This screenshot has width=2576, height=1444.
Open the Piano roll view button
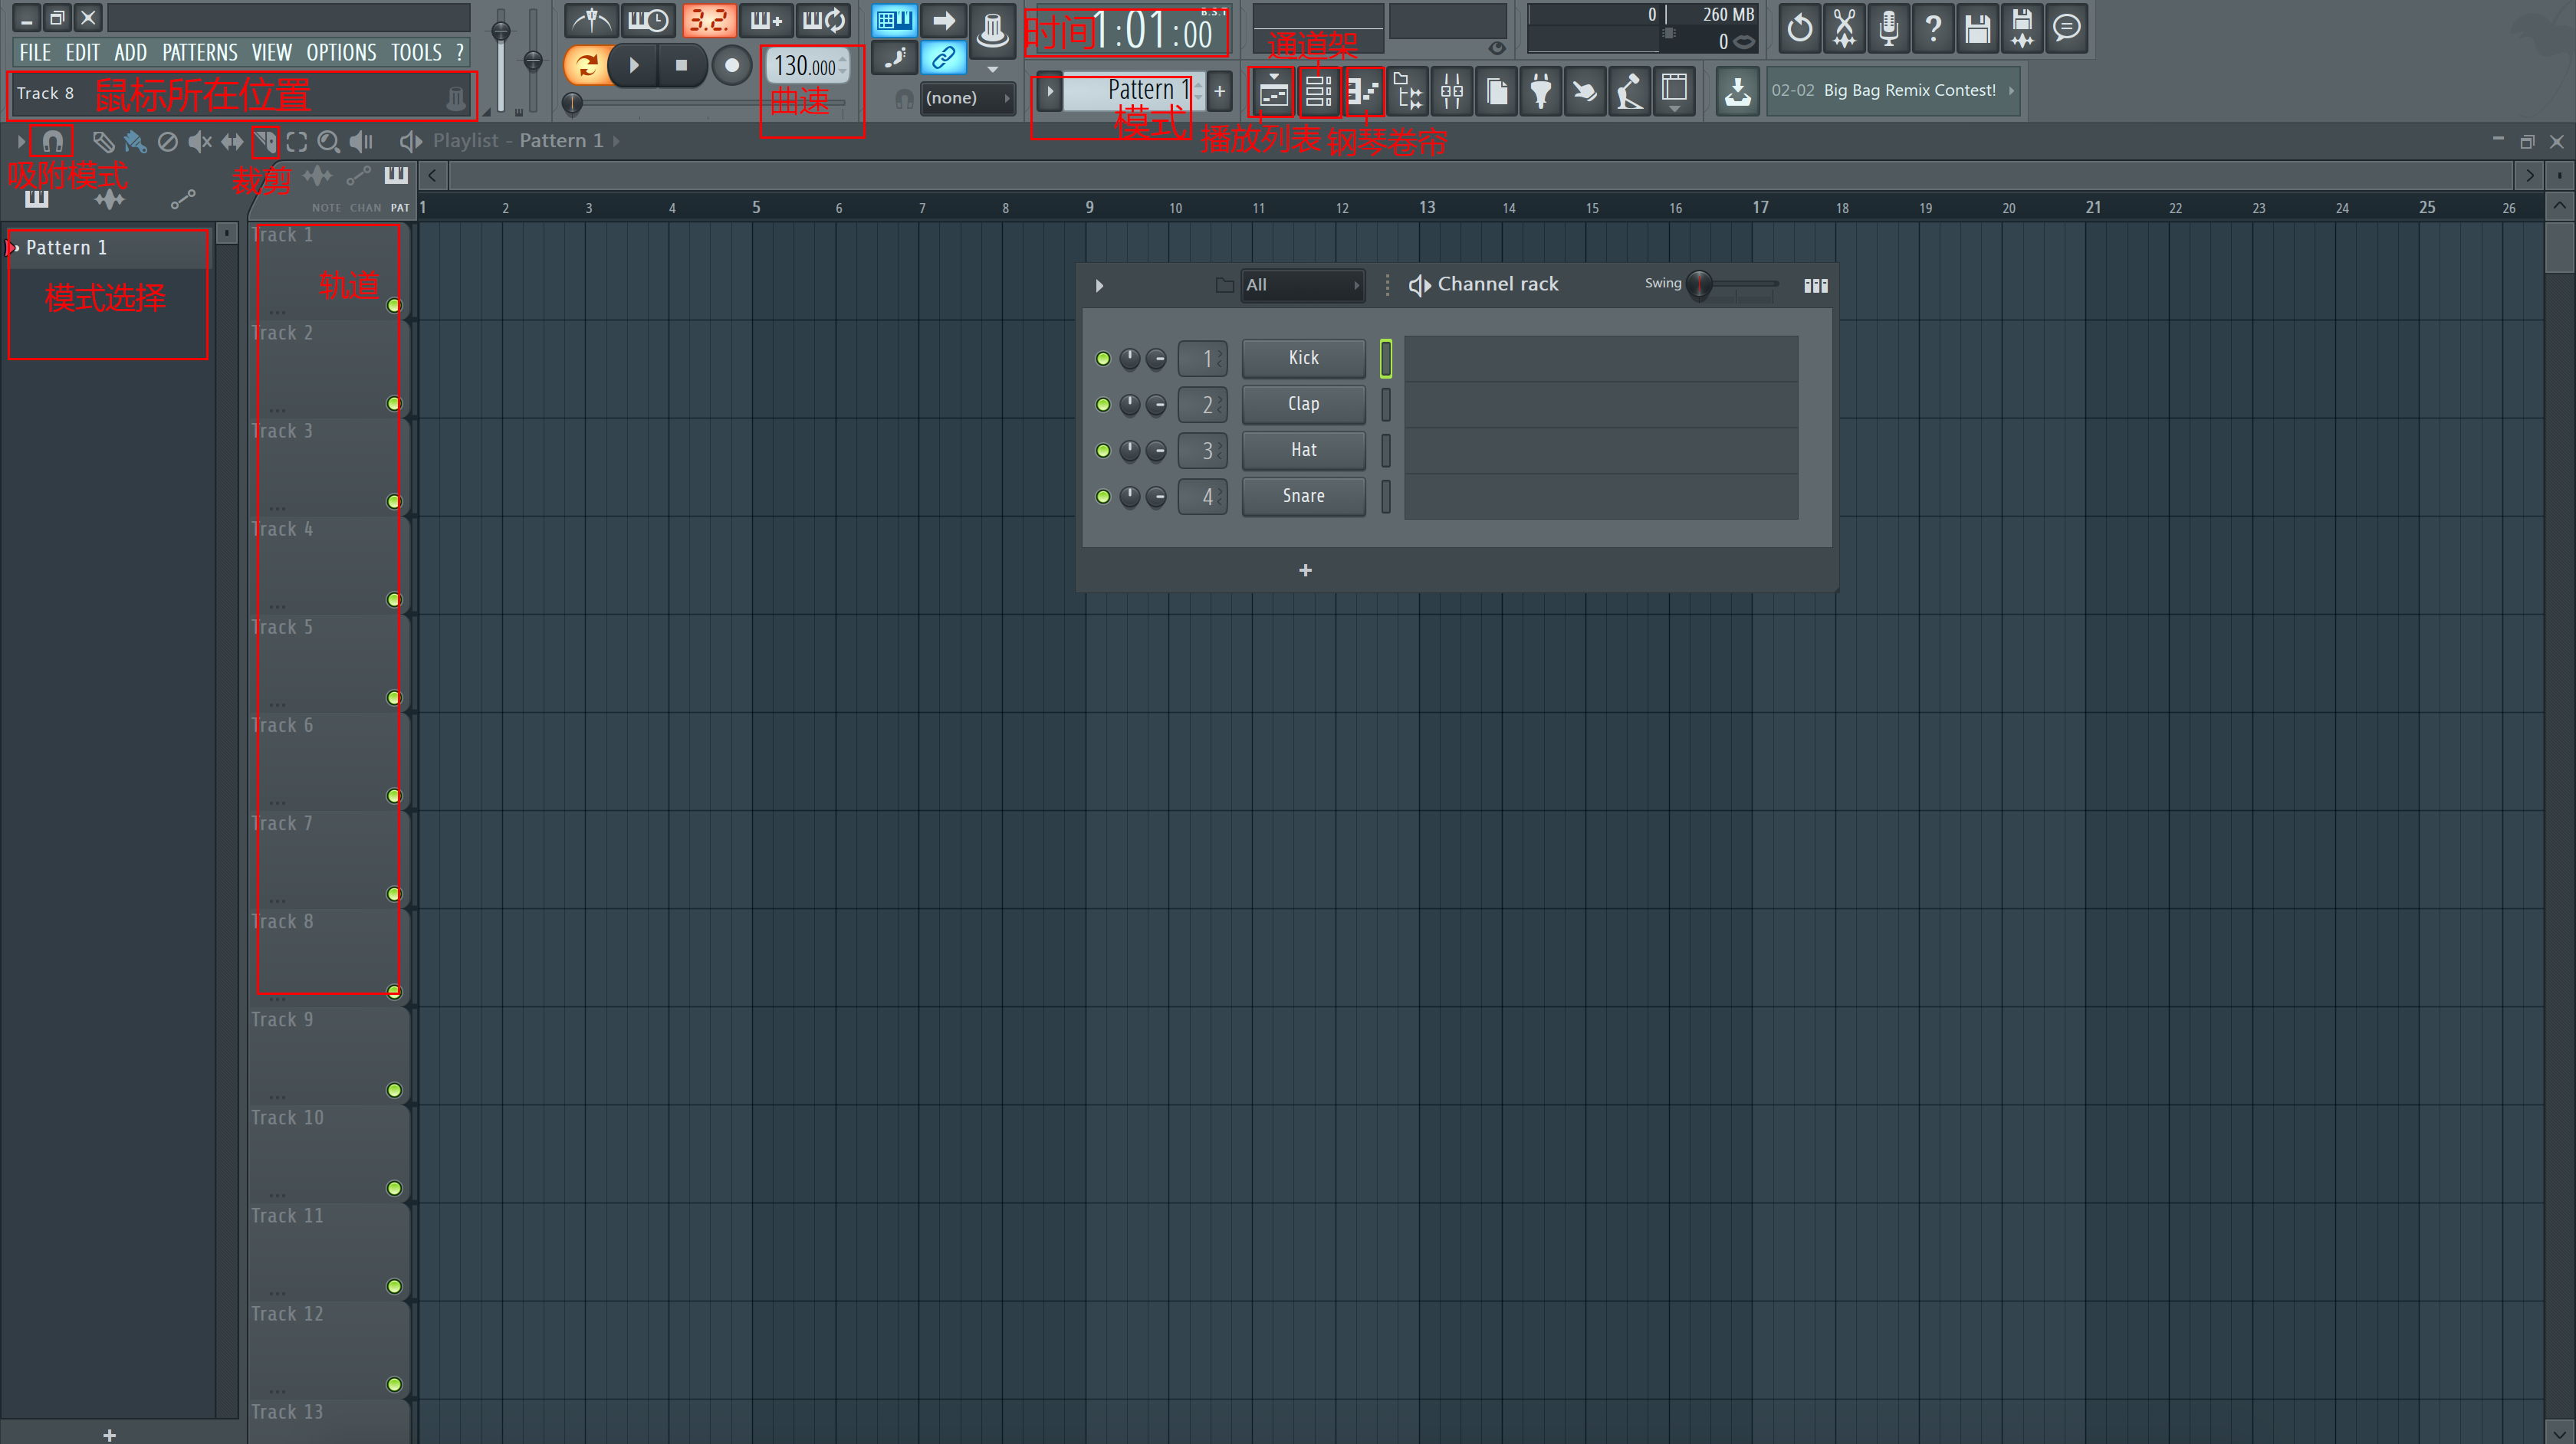click(1363, 92)
